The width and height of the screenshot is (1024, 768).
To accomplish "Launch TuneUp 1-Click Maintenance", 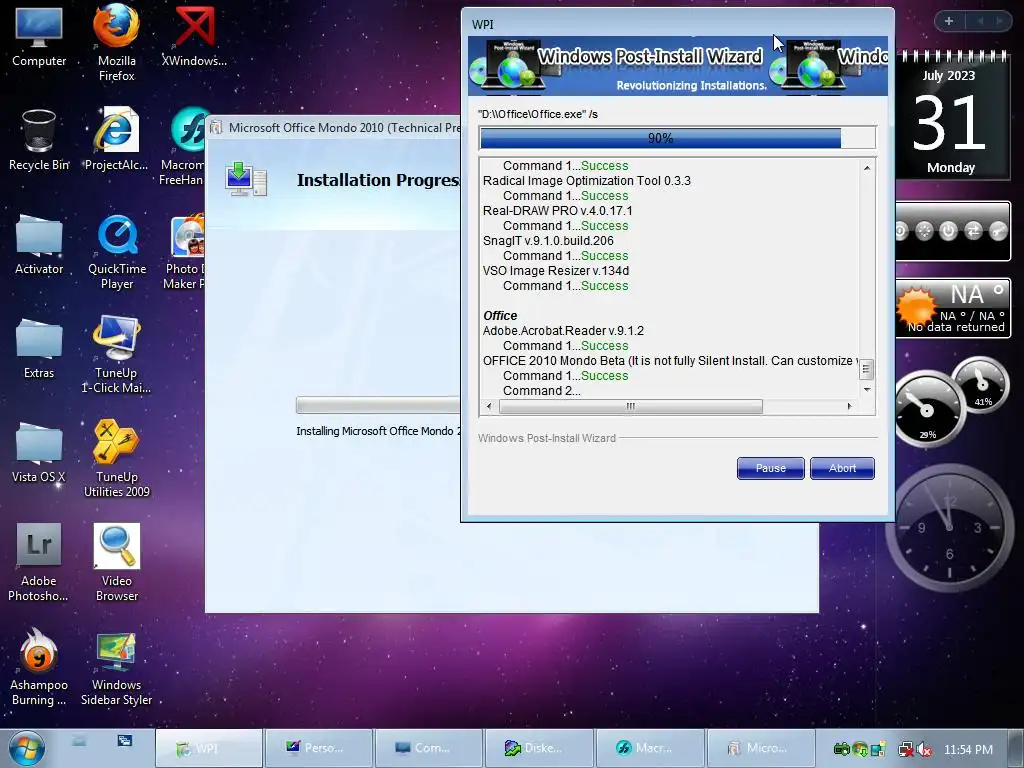I will [x=116, y=355].
